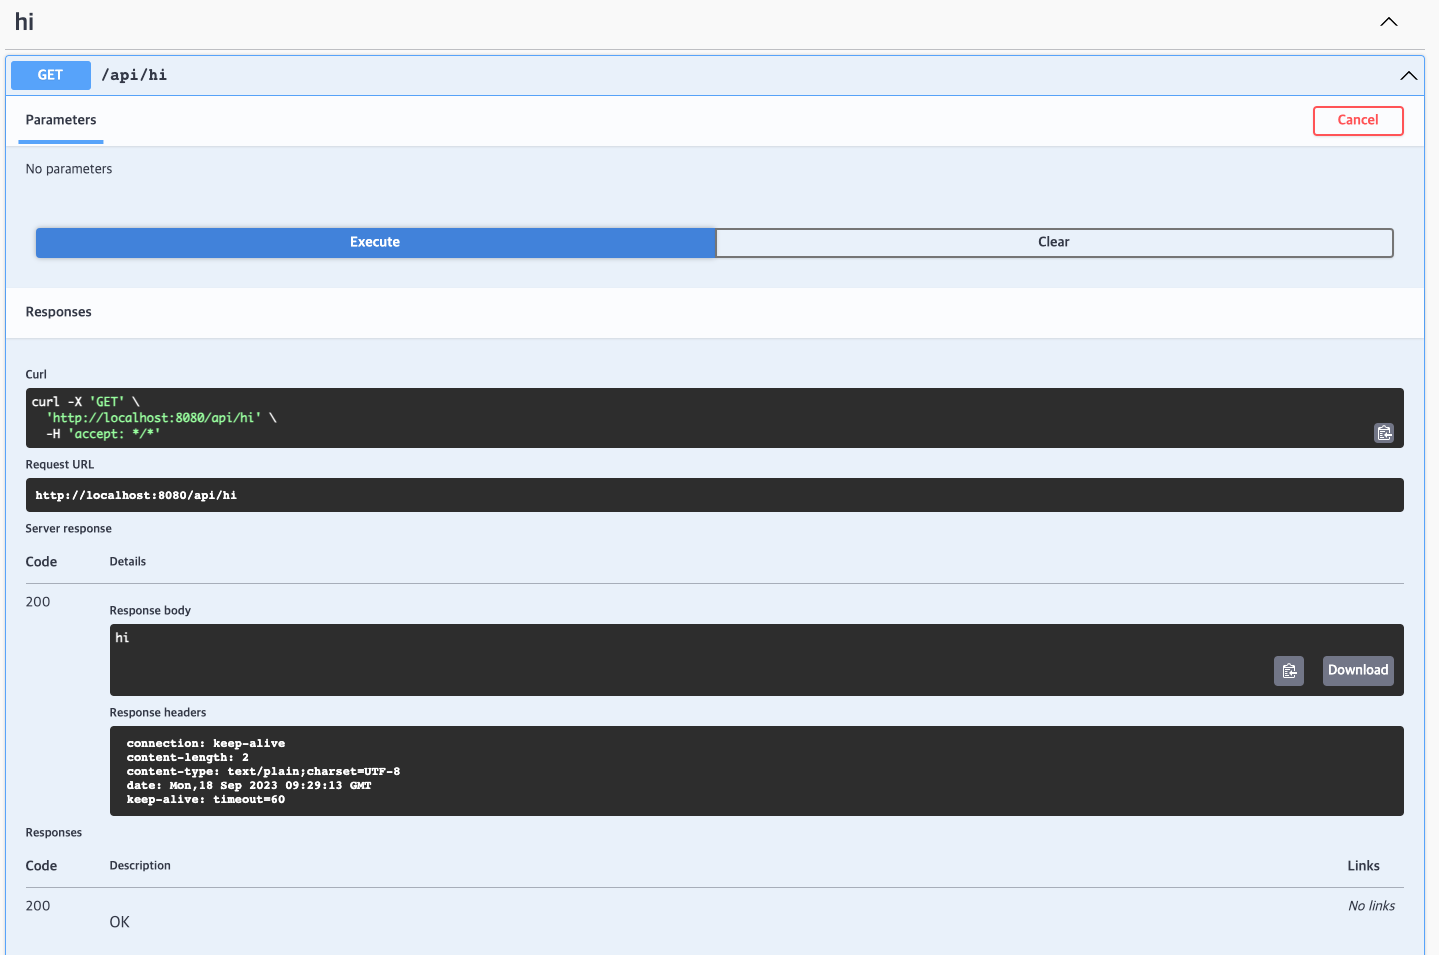The height and width of the screenshot is (955, 1439).
Task: Collapse the hi tag section
Action: coord(1389,22)
